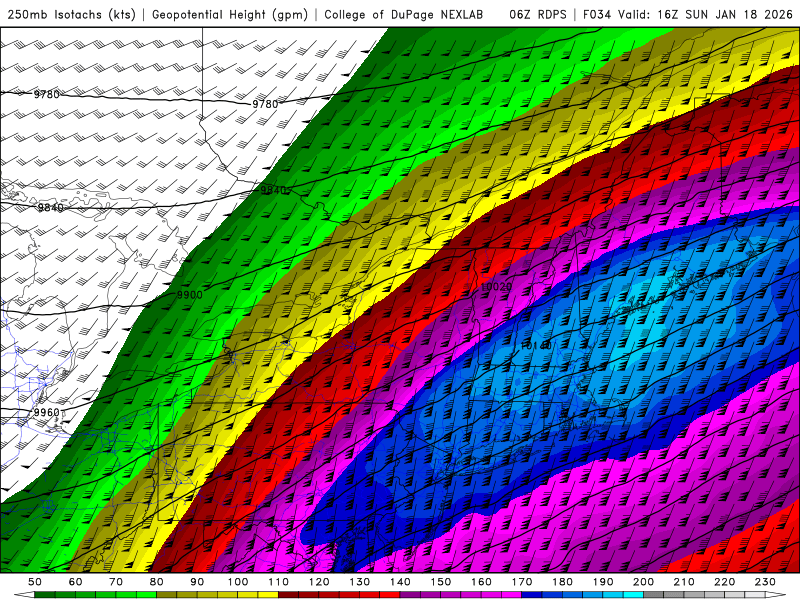
Task: Click the 9840 contour label near the green band
Action: tap(273, 190)
